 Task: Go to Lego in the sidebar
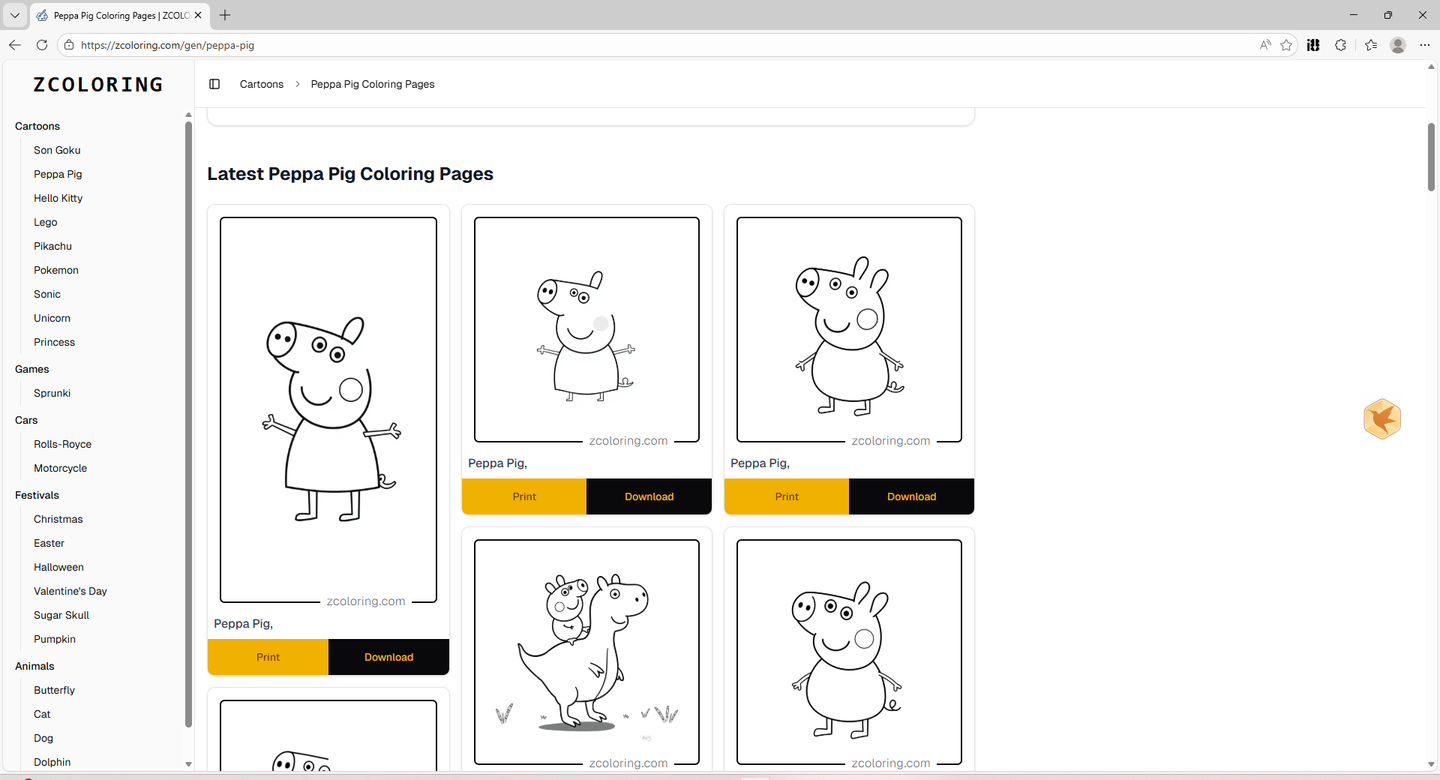click(46, 222)
